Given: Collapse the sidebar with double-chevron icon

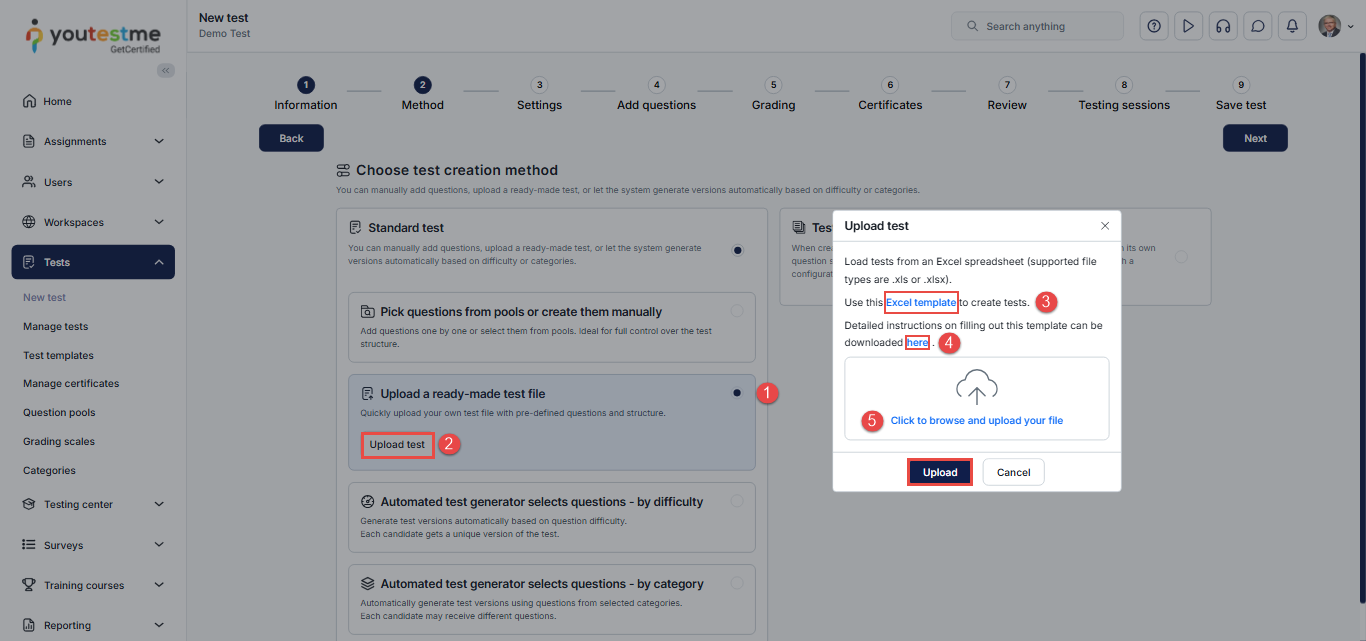Looking at the screenshot, I should (x=165, y=70).
